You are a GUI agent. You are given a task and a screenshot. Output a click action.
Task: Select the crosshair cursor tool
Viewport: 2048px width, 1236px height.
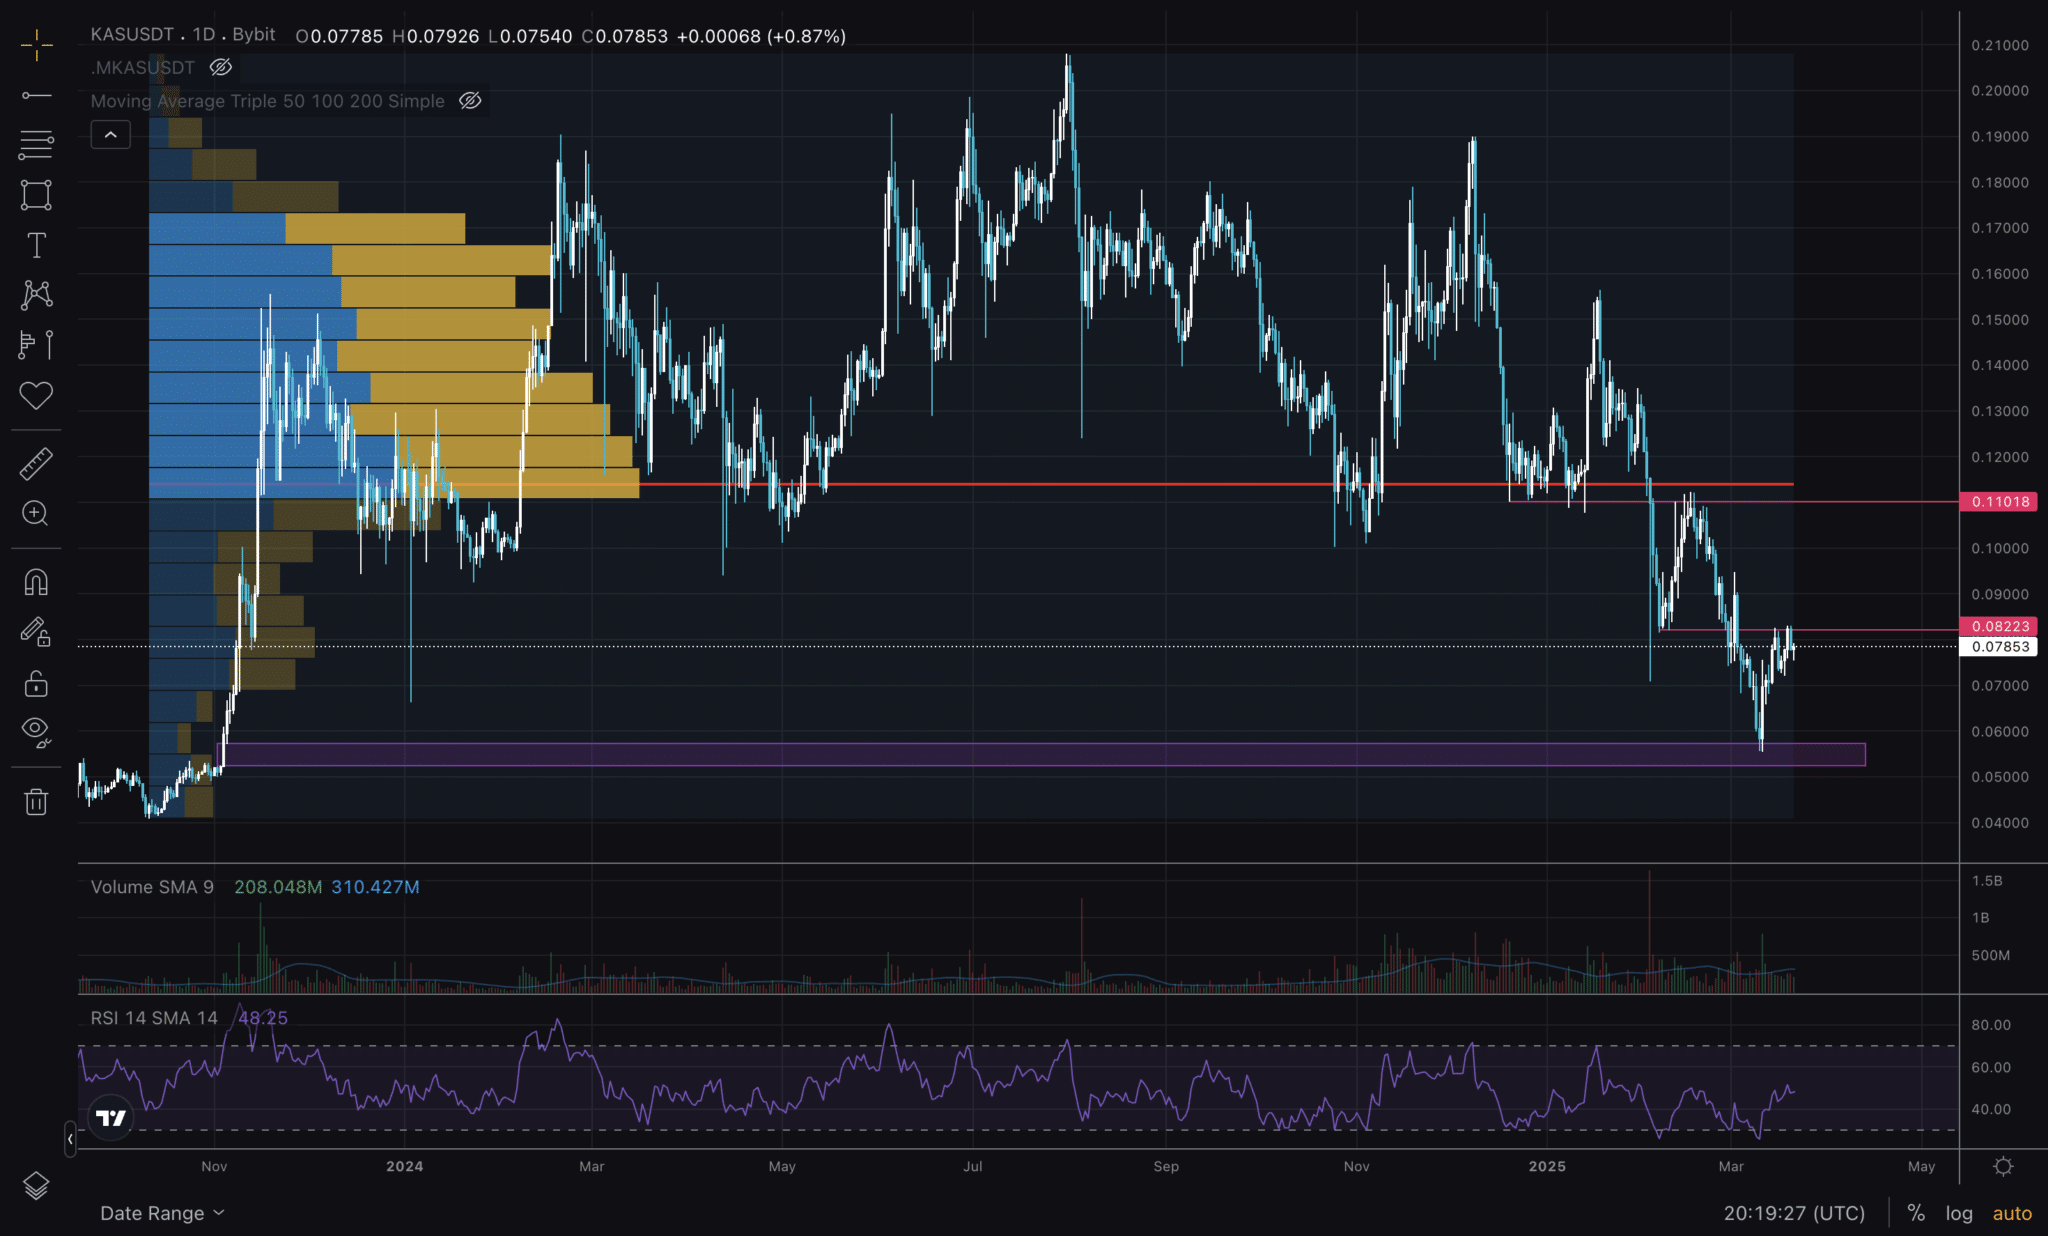36,45
